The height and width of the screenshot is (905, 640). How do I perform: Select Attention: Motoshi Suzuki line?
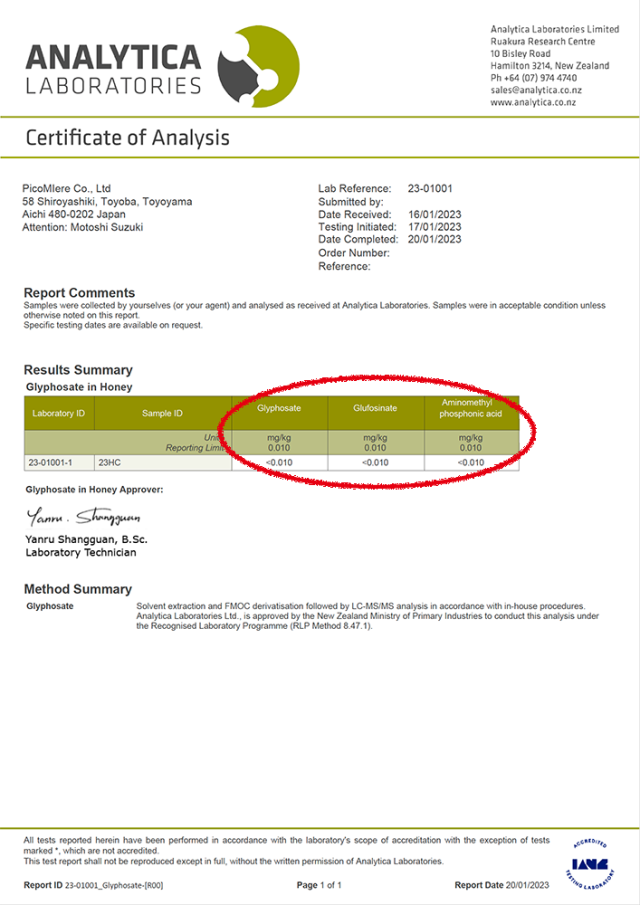pyautogui.click(x=83, y=227)
